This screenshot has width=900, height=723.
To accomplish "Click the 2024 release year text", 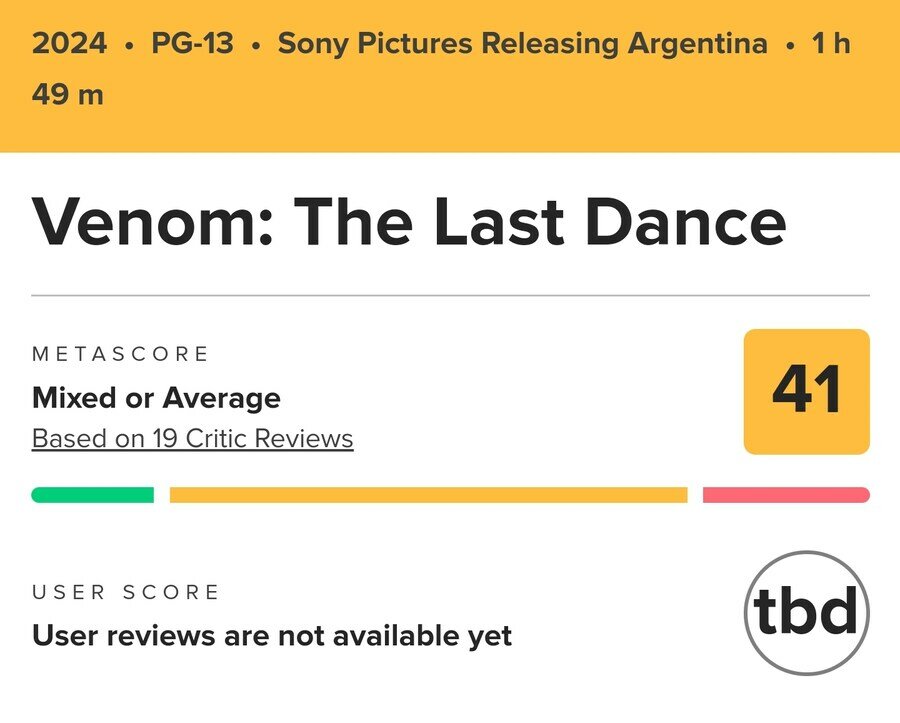I will (x=69, y=44).
